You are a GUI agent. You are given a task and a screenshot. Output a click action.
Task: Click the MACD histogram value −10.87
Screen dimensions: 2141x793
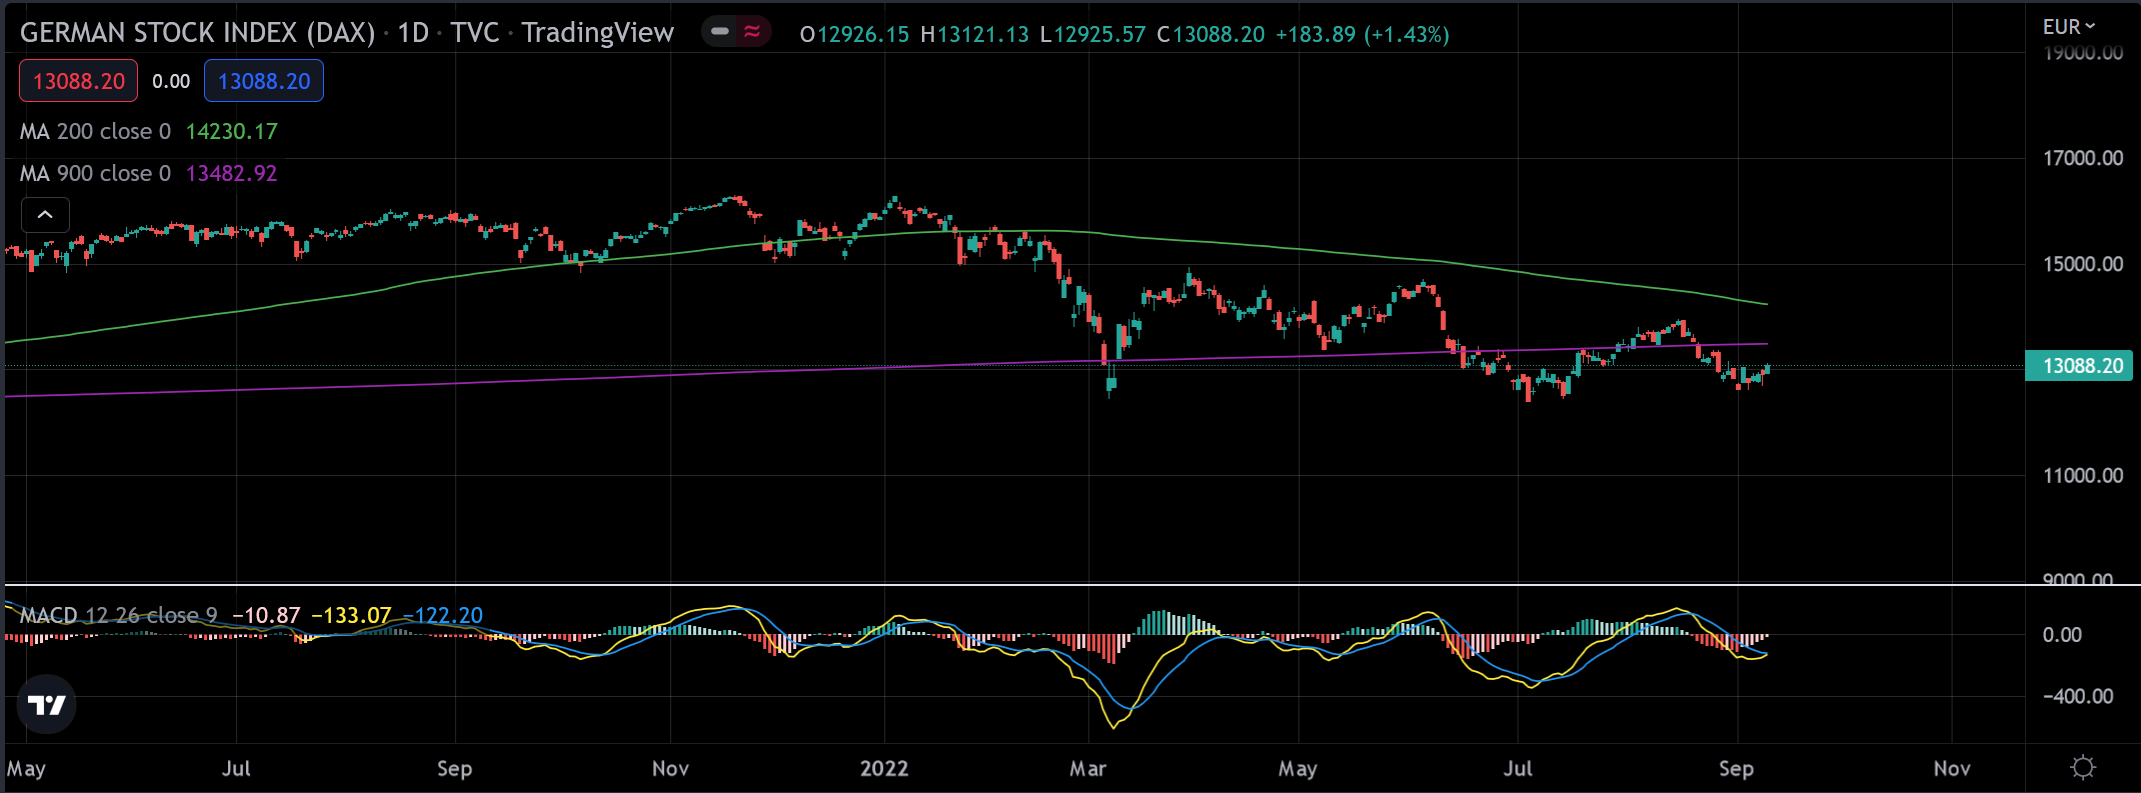[x=266, y=615]
